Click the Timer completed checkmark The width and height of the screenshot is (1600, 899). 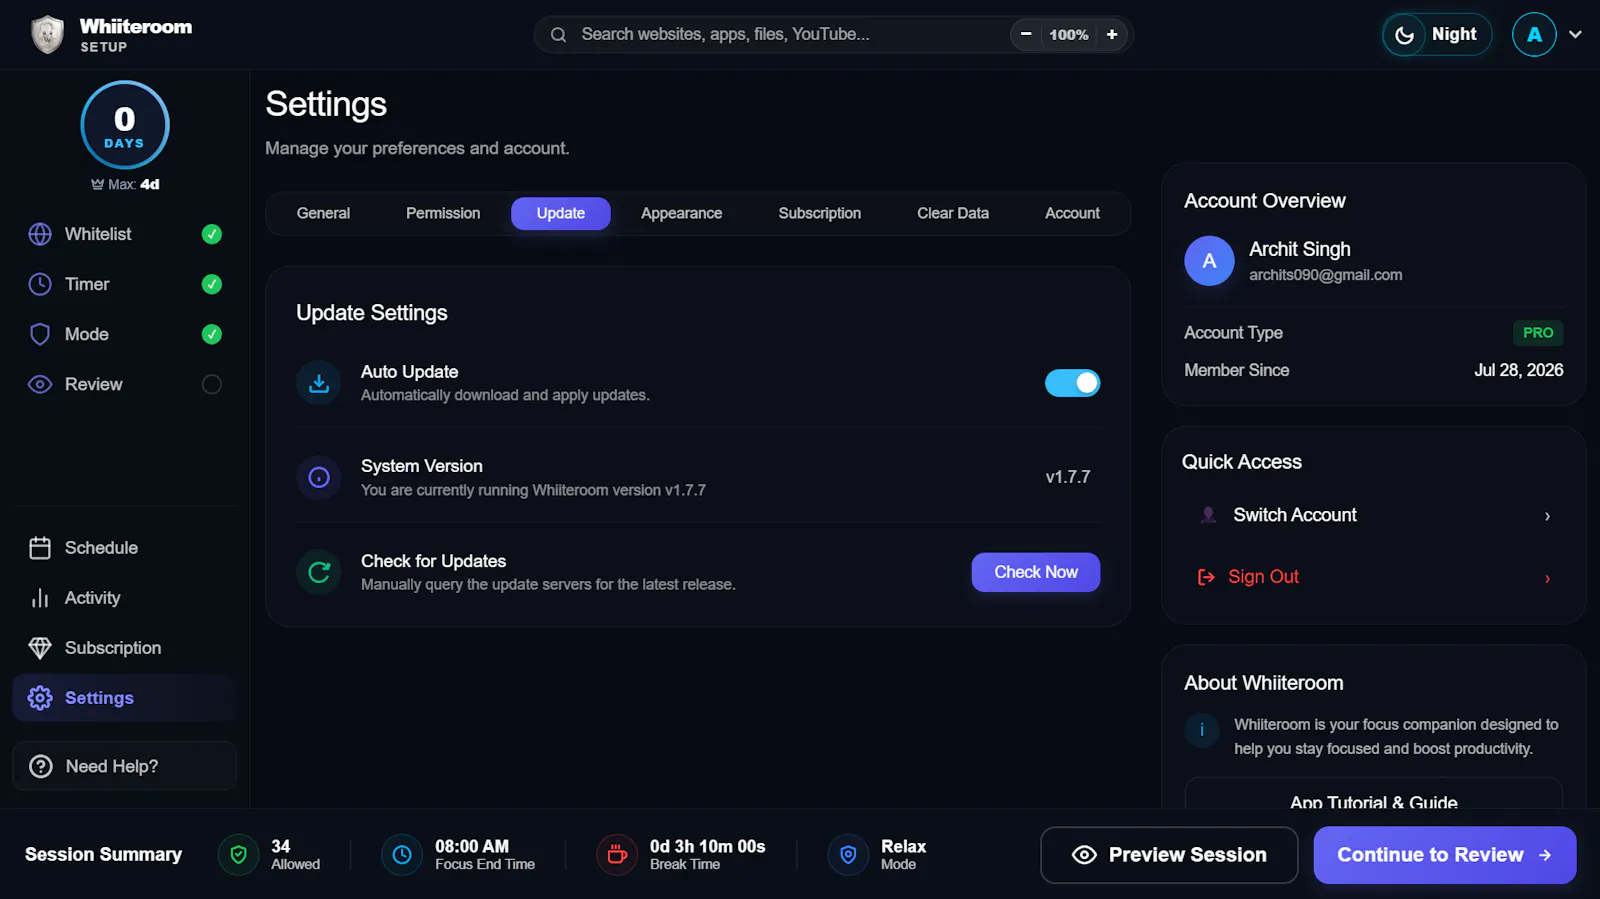tap(212, 284)
